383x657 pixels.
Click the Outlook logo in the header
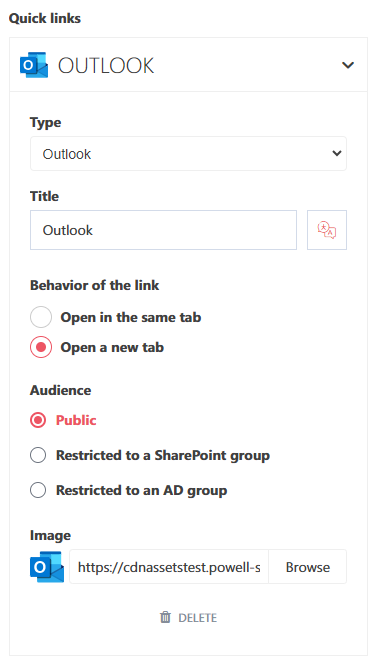coord(34,65)
